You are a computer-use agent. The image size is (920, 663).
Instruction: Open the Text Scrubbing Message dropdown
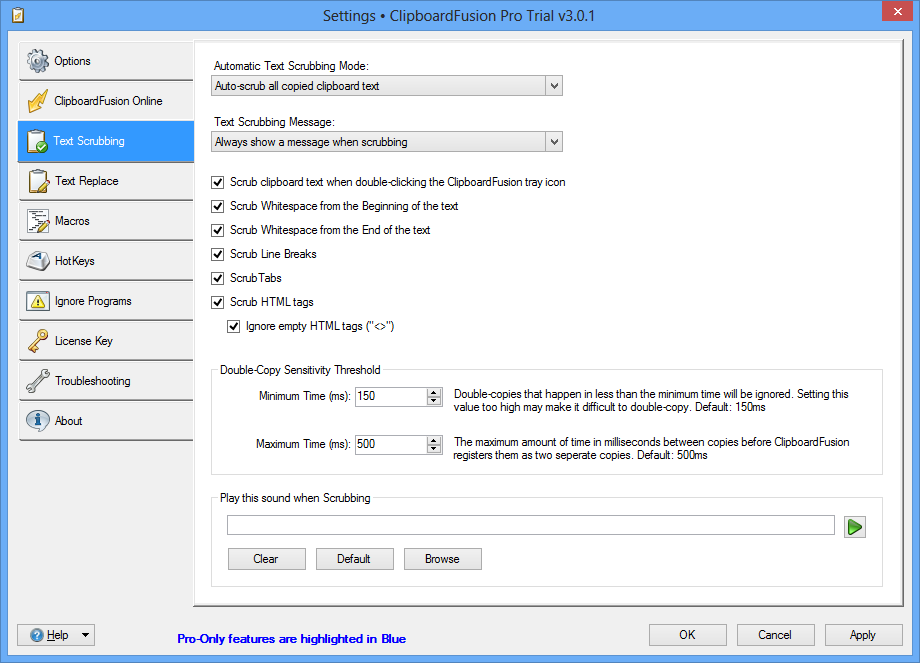[x=554, y=142]
